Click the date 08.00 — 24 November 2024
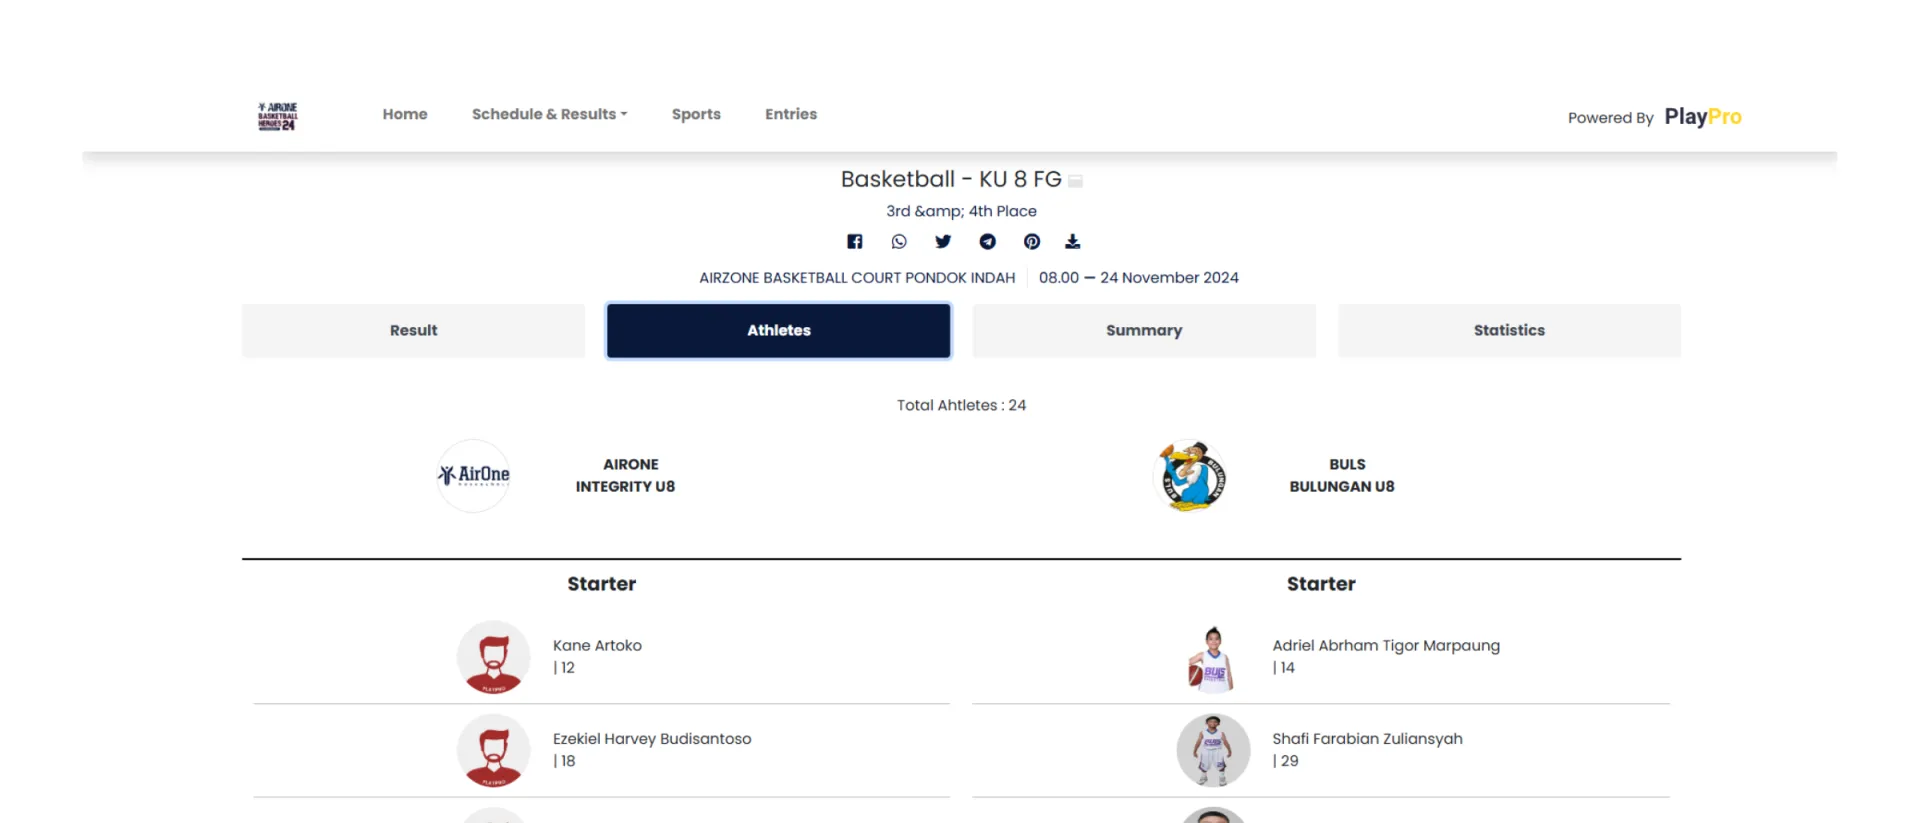Screen dimensions: 1920x823 click(x=1139, y=278)
